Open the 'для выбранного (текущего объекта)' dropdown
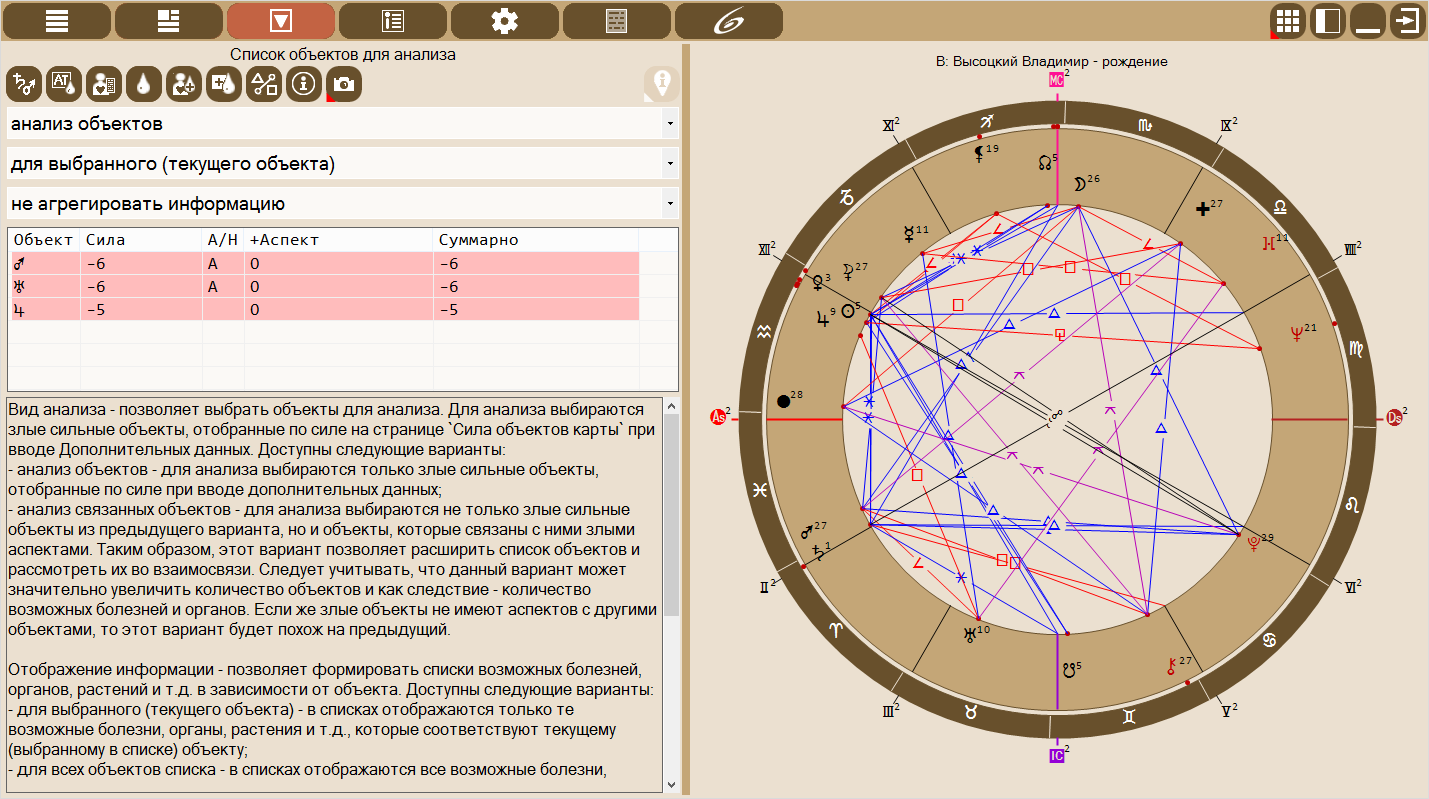 click(342, 164)
